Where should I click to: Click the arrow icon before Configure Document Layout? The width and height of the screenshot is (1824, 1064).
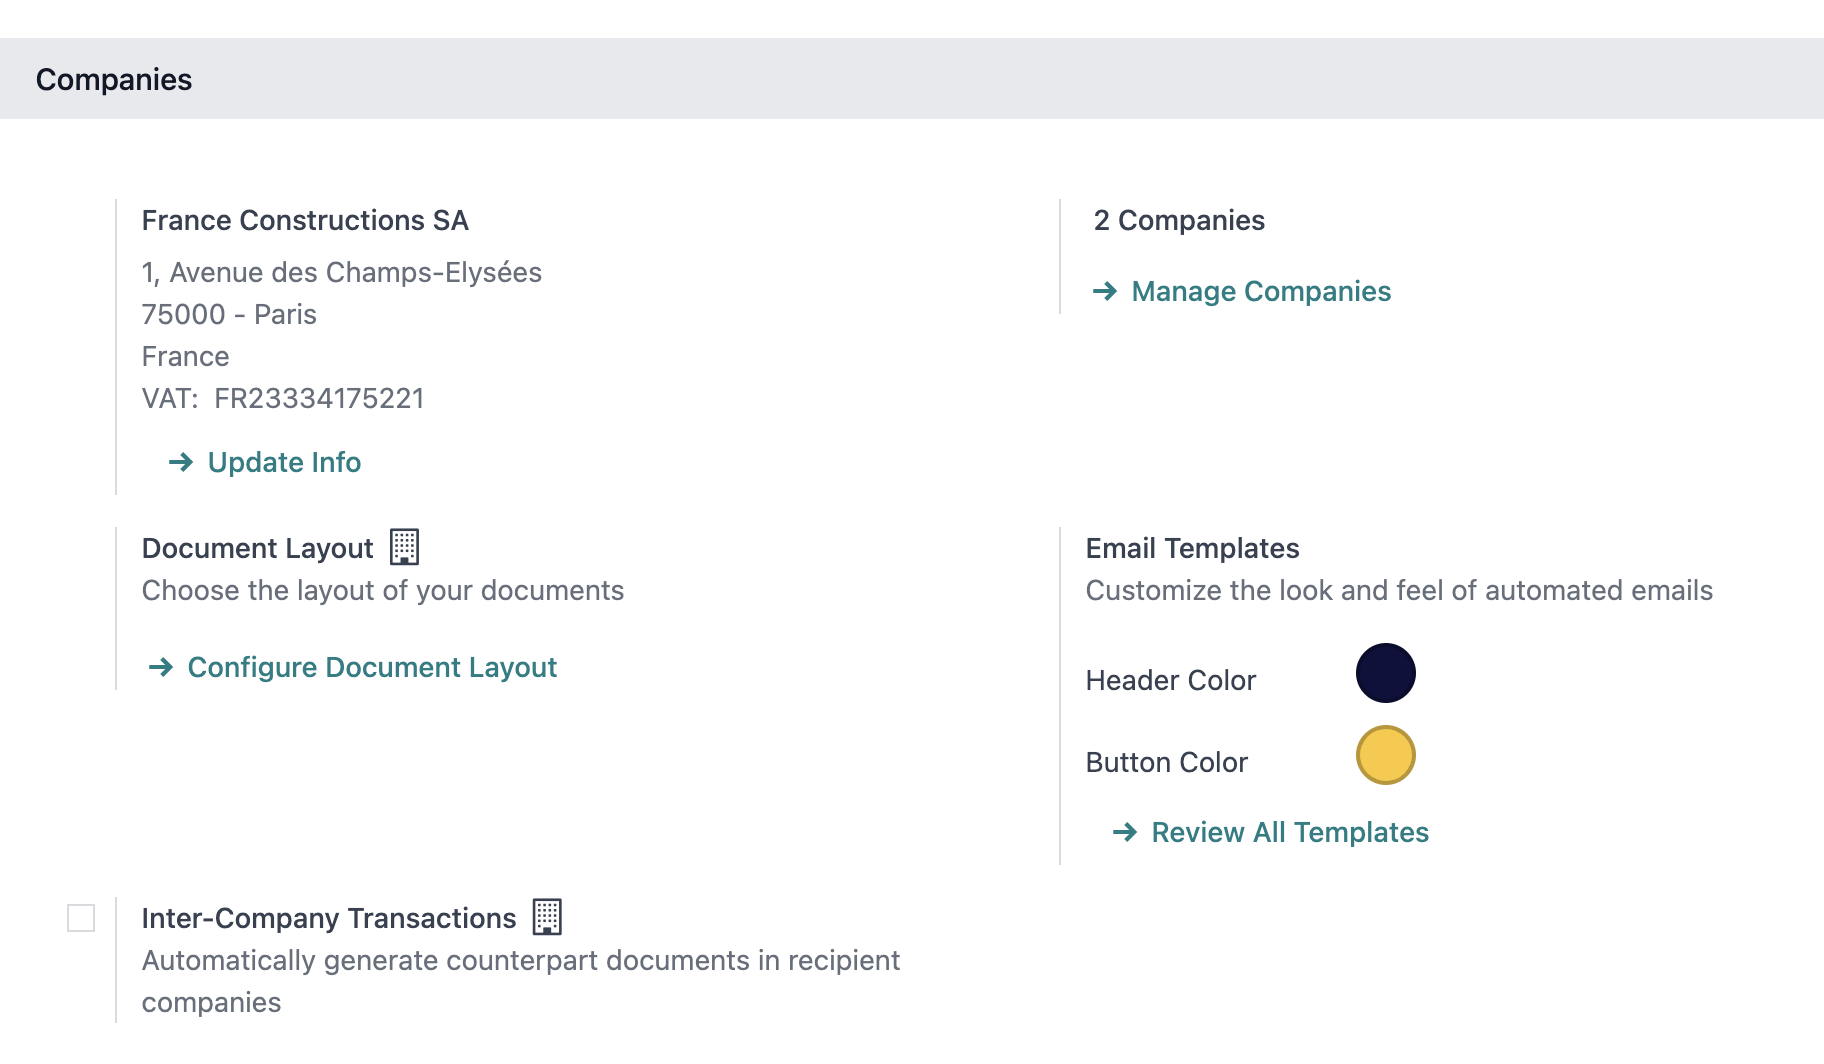(161, 667)
